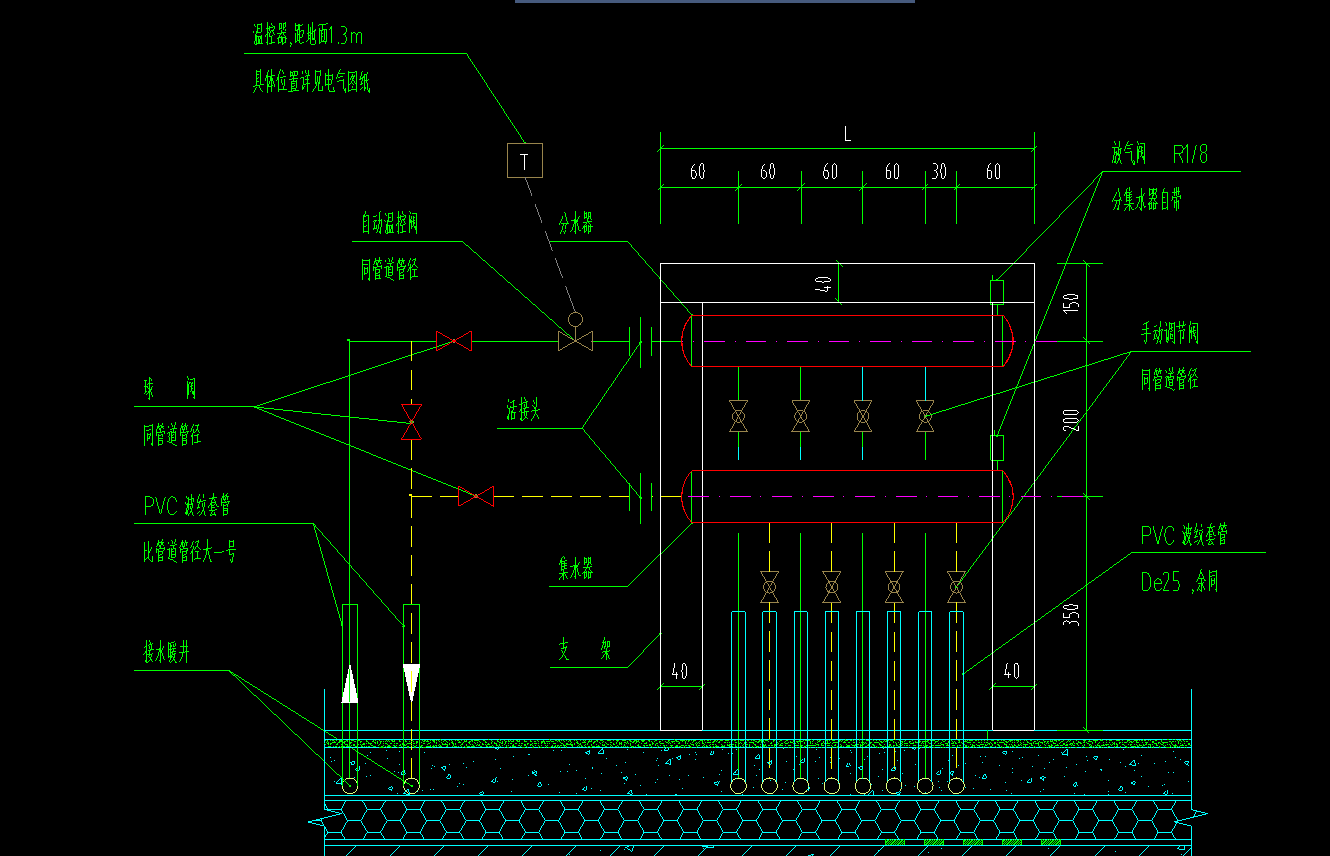Select the leftmost manual valve under the collector
This screenshot has width=1330, height=856.
pos(769,587)
